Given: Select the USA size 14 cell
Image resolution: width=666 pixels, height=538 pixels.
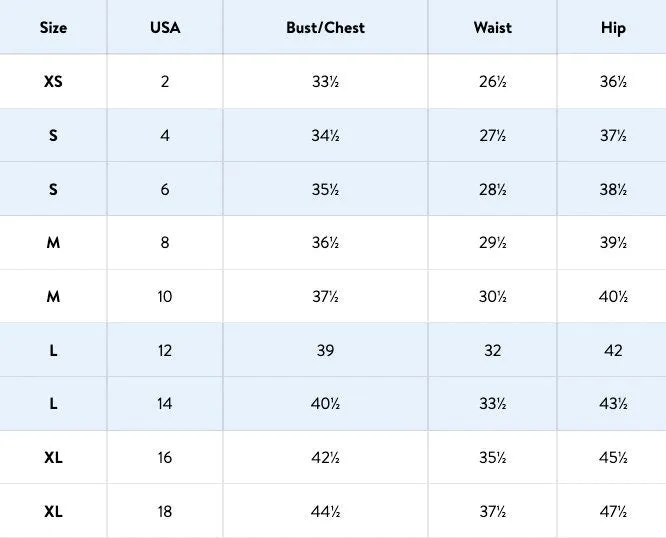Looking at the screenshot, I should coord(165,403).
